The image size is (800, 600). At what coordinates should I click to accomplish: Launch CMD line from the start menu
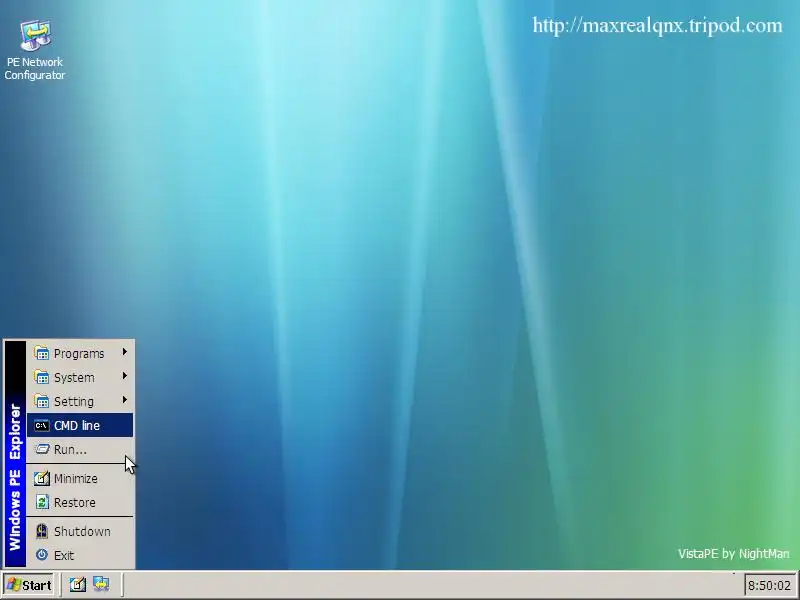[x=80, y=425]
